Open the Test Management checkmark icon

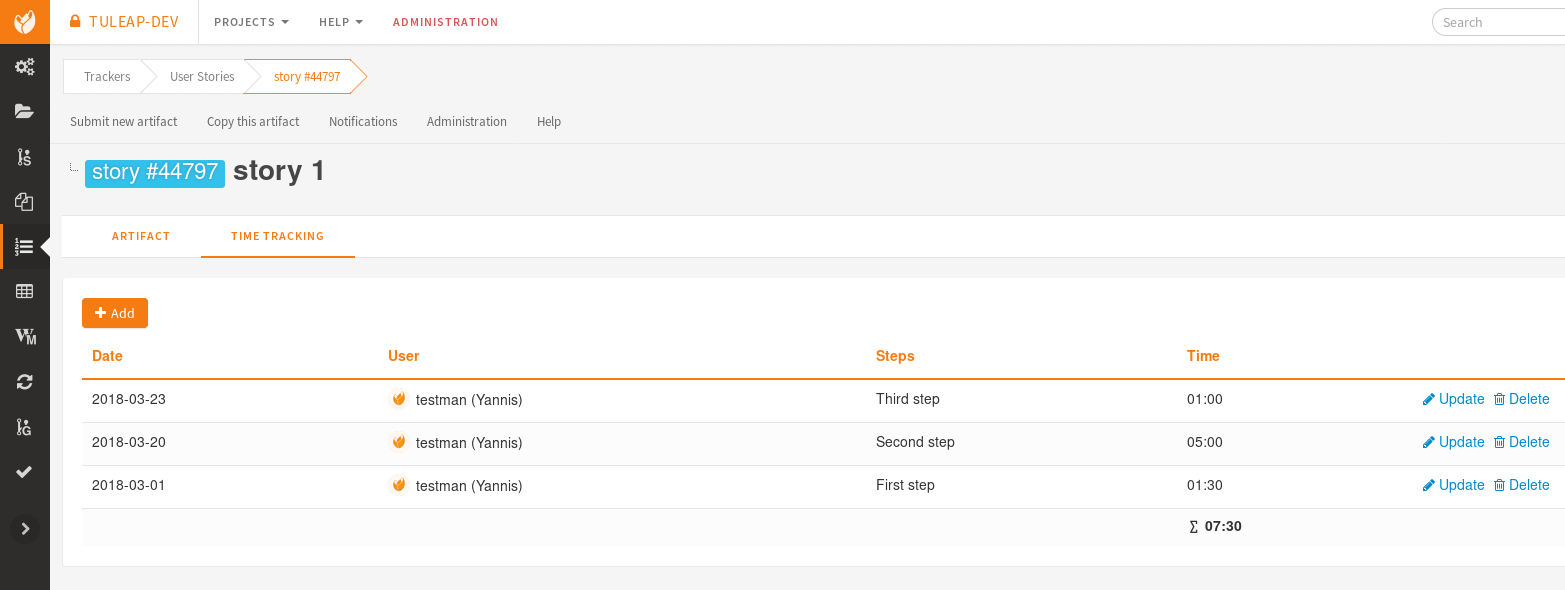25,472
